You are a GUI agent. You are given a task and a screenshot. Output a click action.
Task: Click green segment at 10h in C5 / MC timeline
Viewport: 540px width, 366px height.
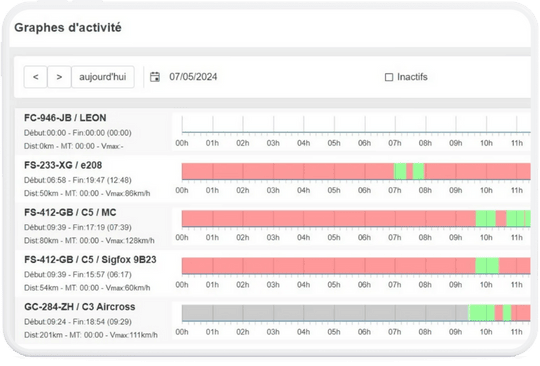click(486, 219)
